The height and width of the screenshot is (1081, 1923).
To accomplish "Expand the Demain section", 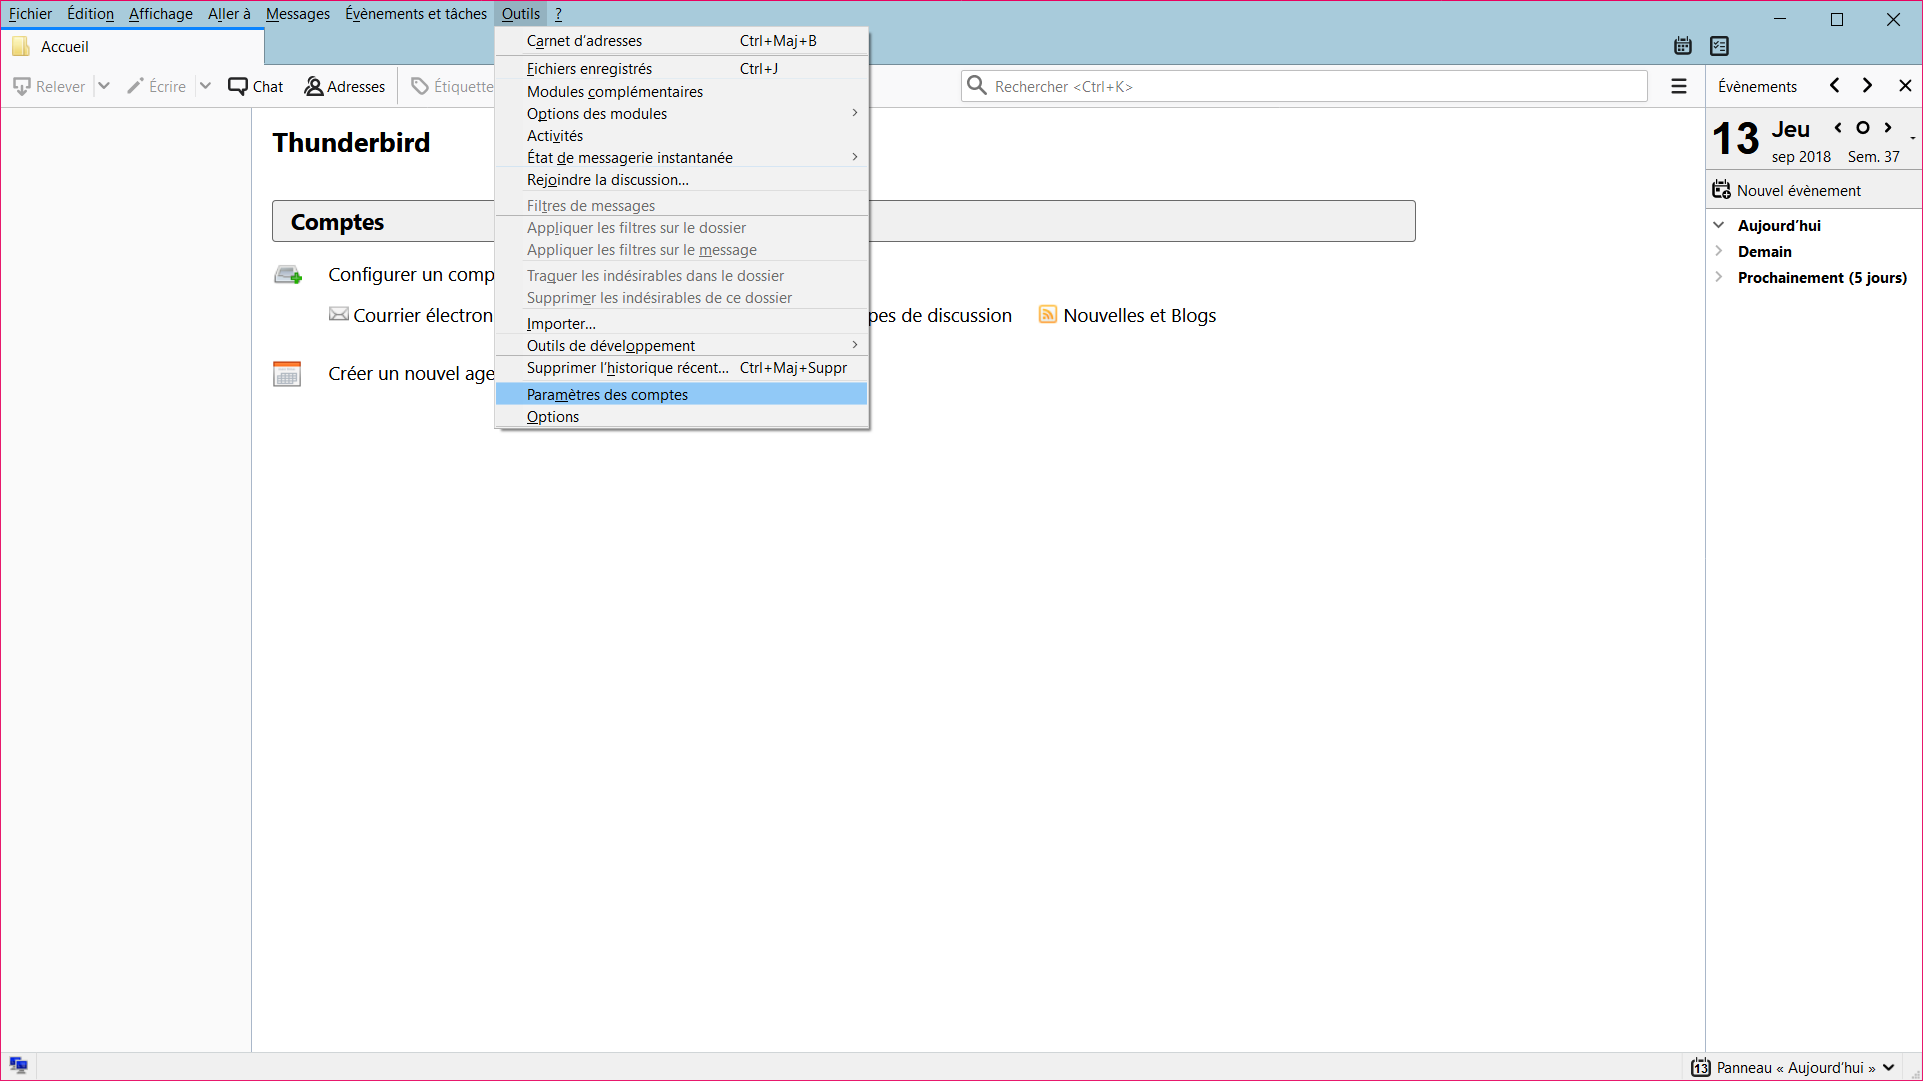I will pyautogui.click(x=1719, y=251).
